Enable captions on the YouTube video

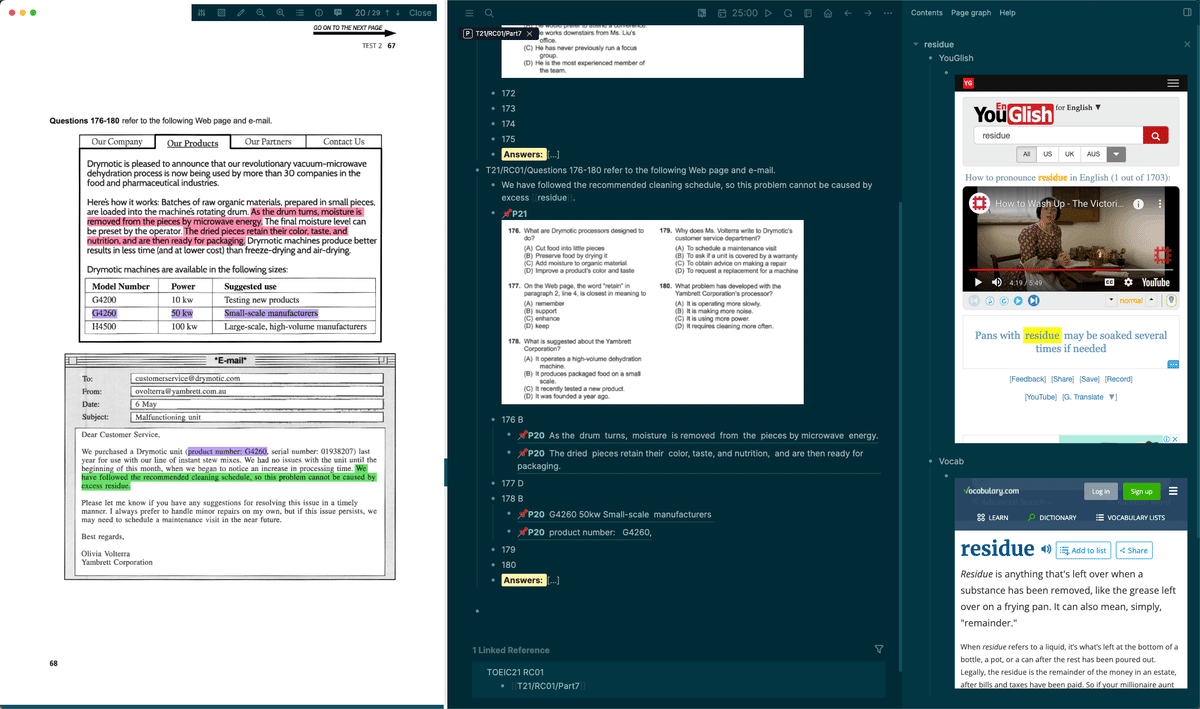pos(1111,283)
